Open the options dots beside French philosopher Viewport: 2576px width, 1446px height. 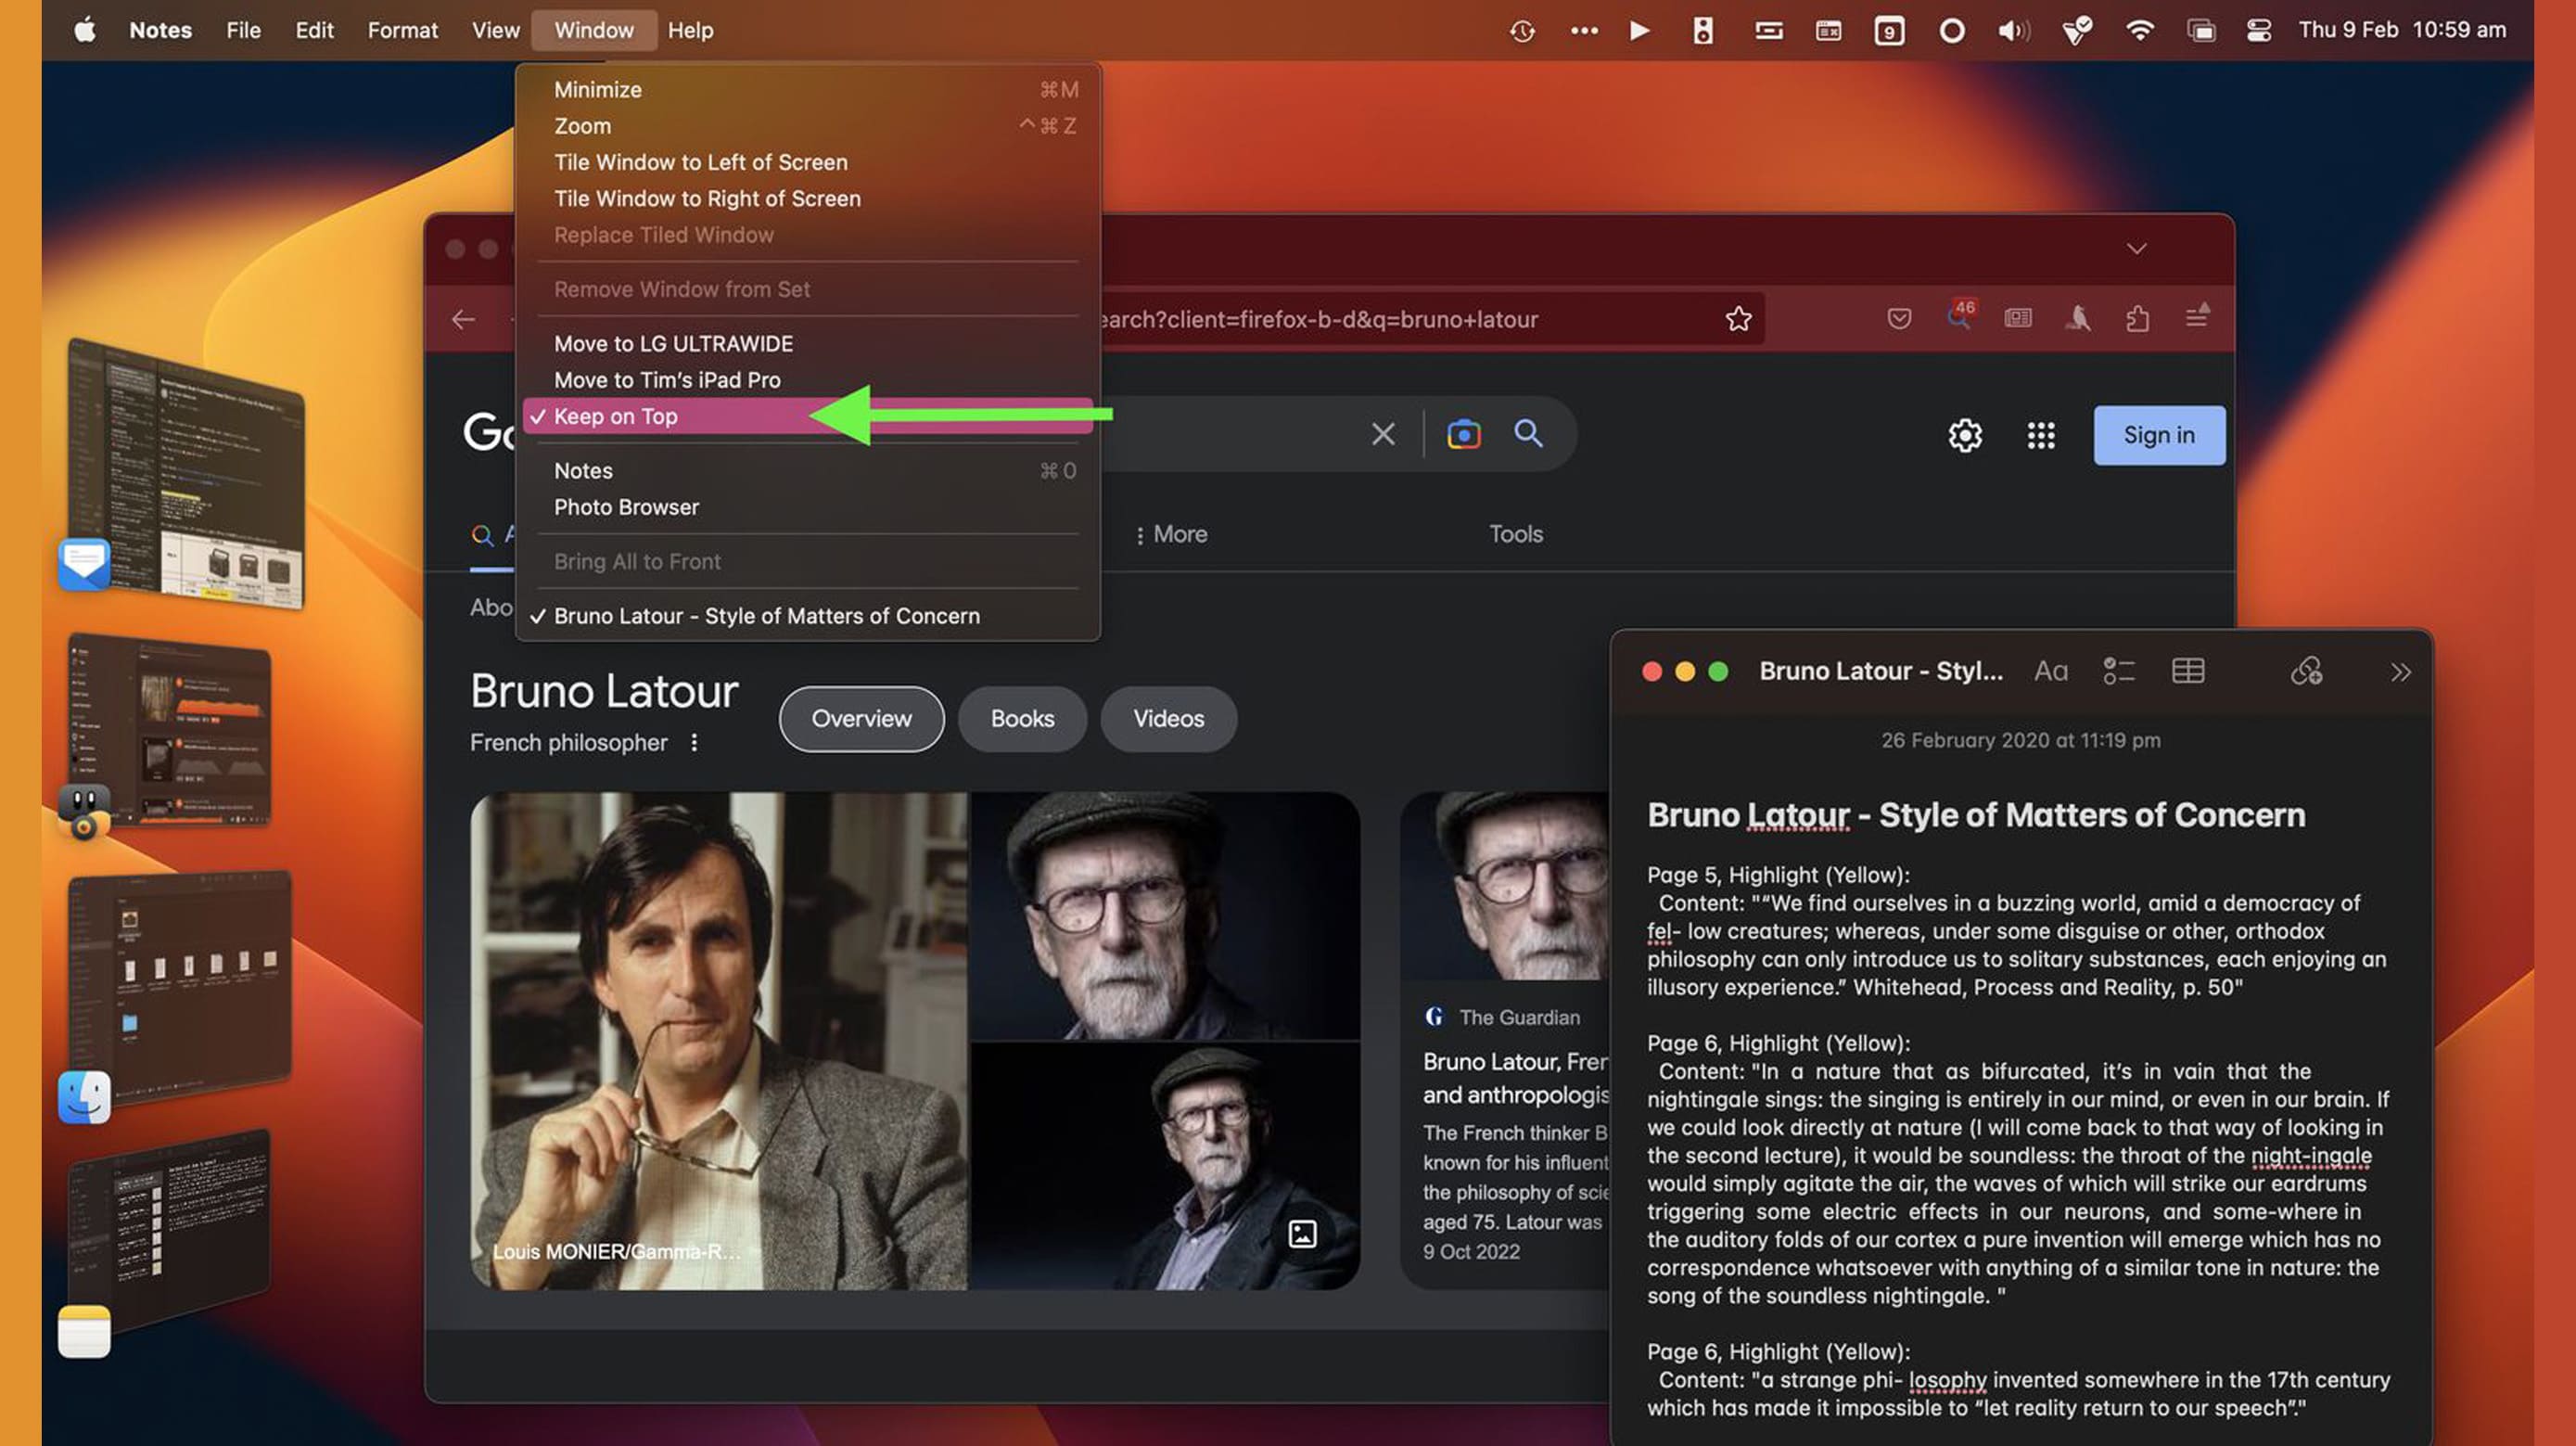tap(694, 742)
